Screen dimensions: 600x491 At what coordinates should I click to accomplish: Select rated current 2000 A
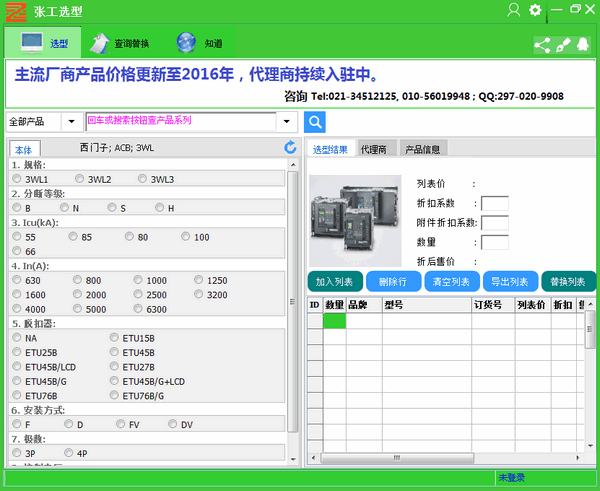pyautogui.click(x=78, y=294)
